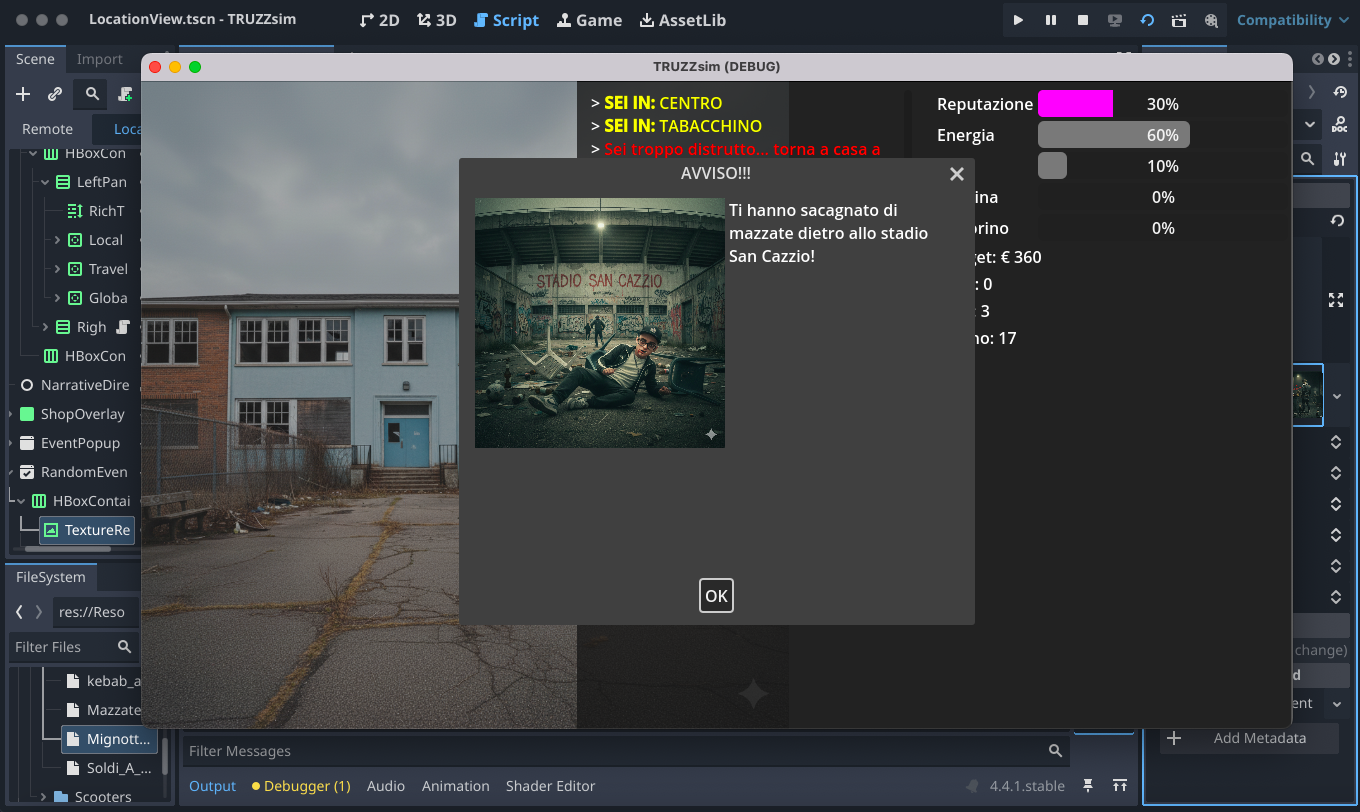Expand the Scooters folder
The image size is (1360, 812).
[x=43, y=797]
